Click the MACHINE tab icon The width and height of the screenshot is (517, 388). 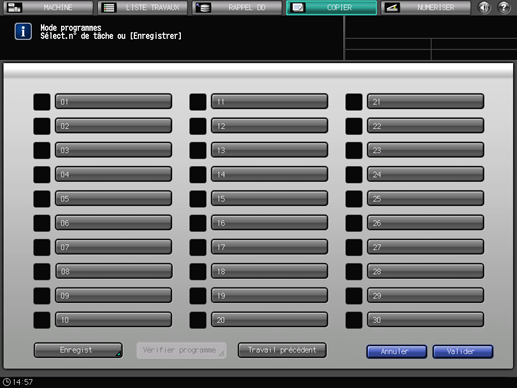pos(14,7)
